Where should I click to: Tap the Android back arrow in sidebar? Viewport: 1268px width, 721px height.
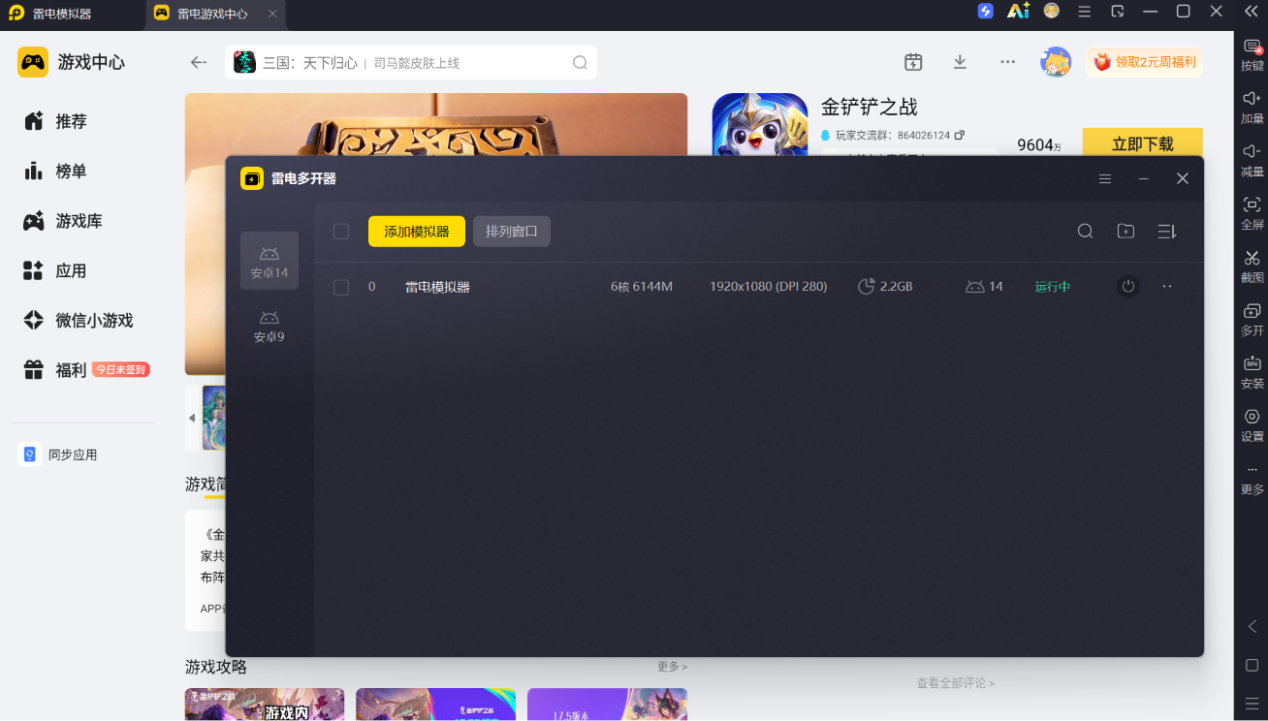pos(1252,626)
